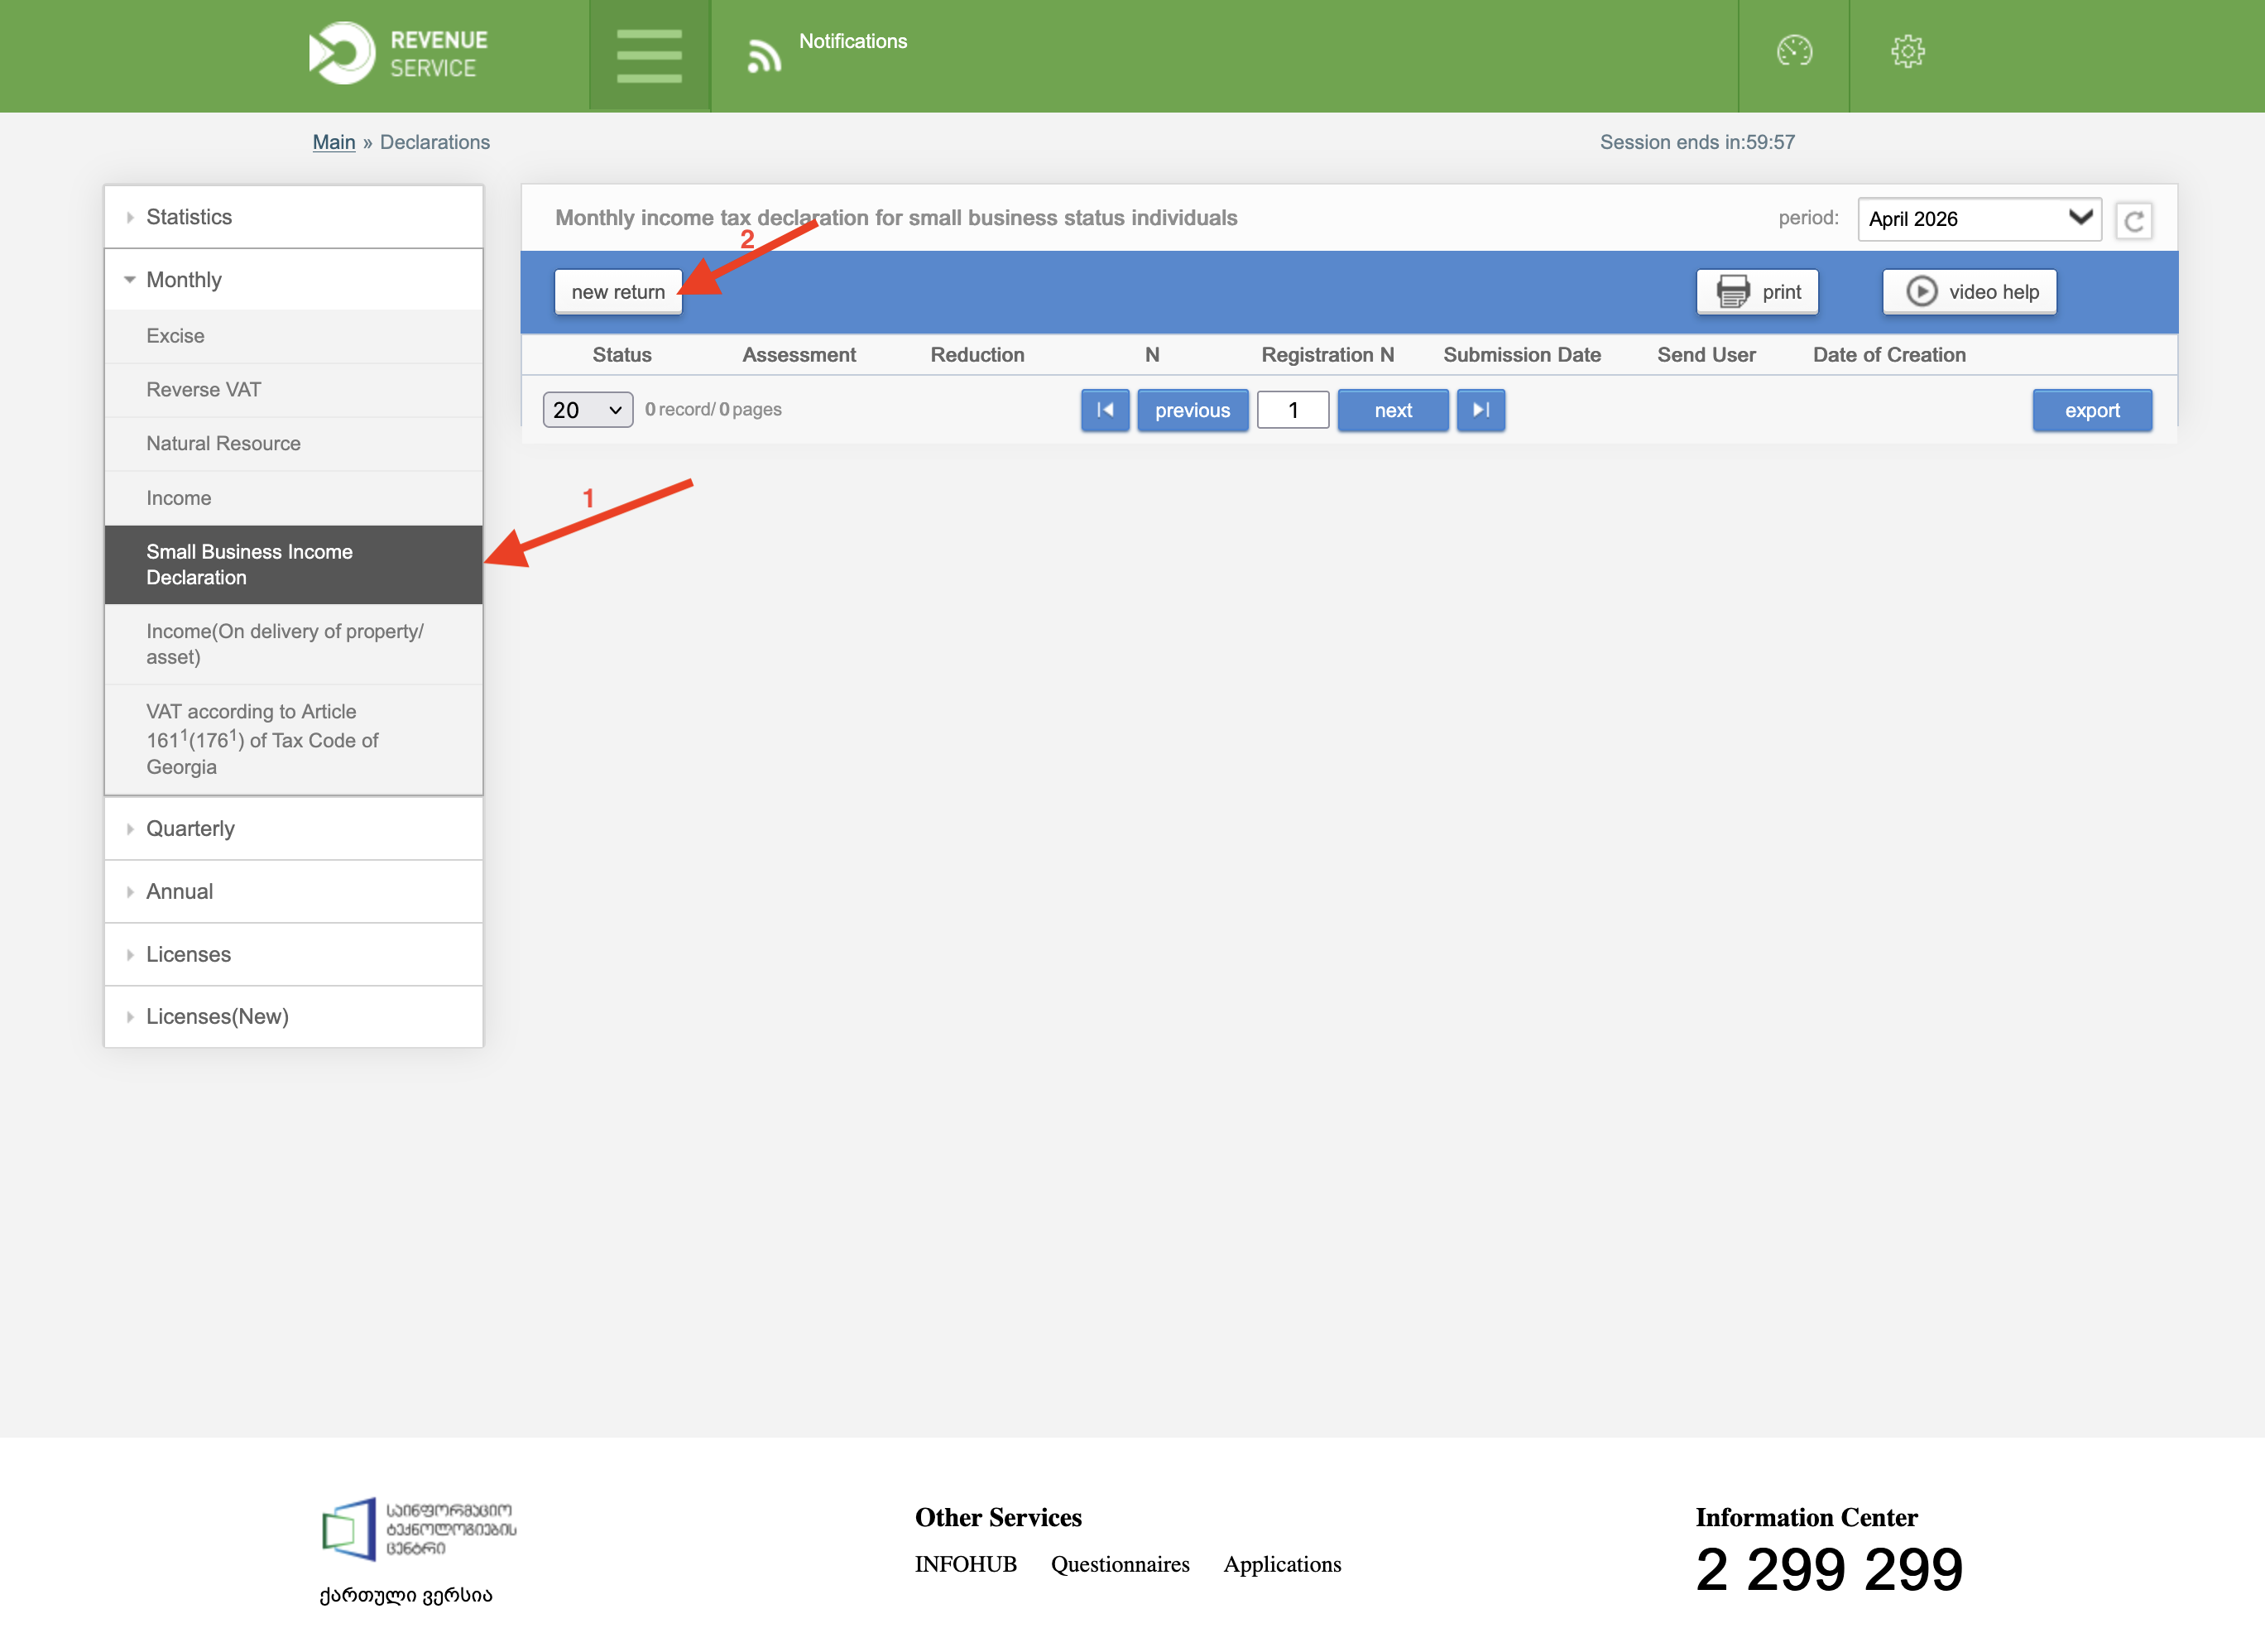2265x1652 pixels.
Task: Open the dashboard gauge icon
Action: click(1794, 51)
